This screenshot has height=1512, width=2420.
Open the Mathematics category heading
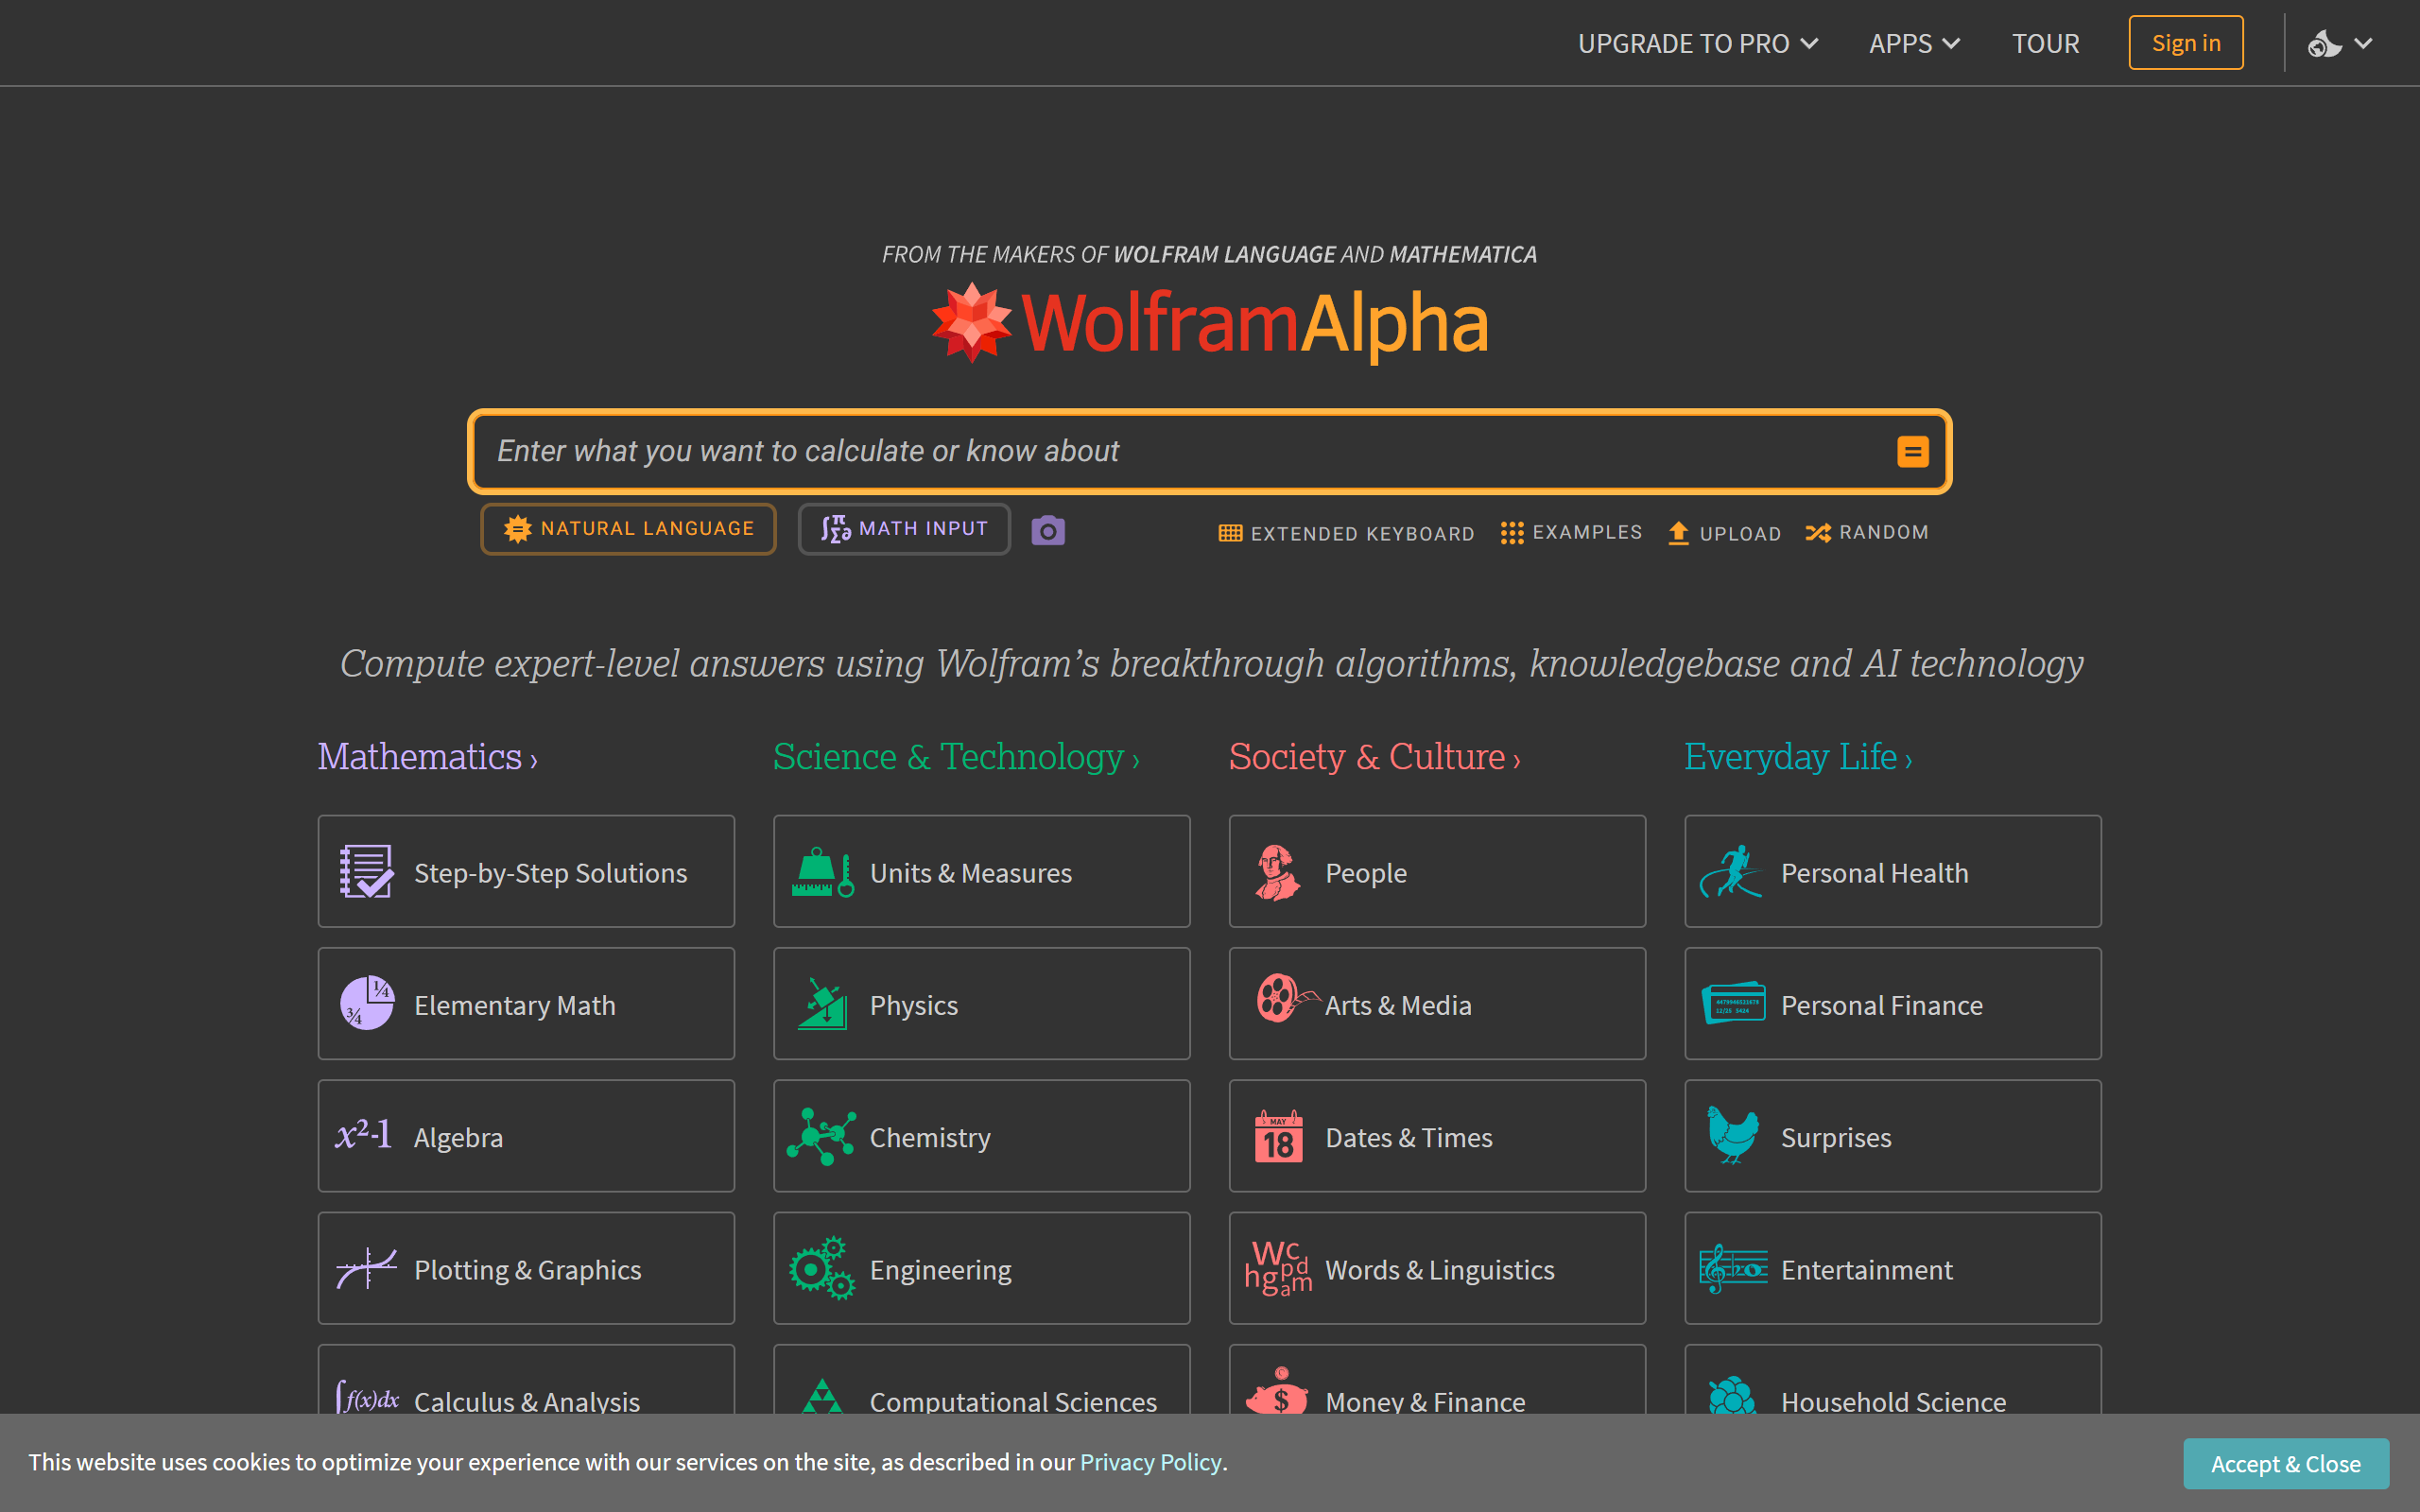pyautogui.click(x=427, y=757)
